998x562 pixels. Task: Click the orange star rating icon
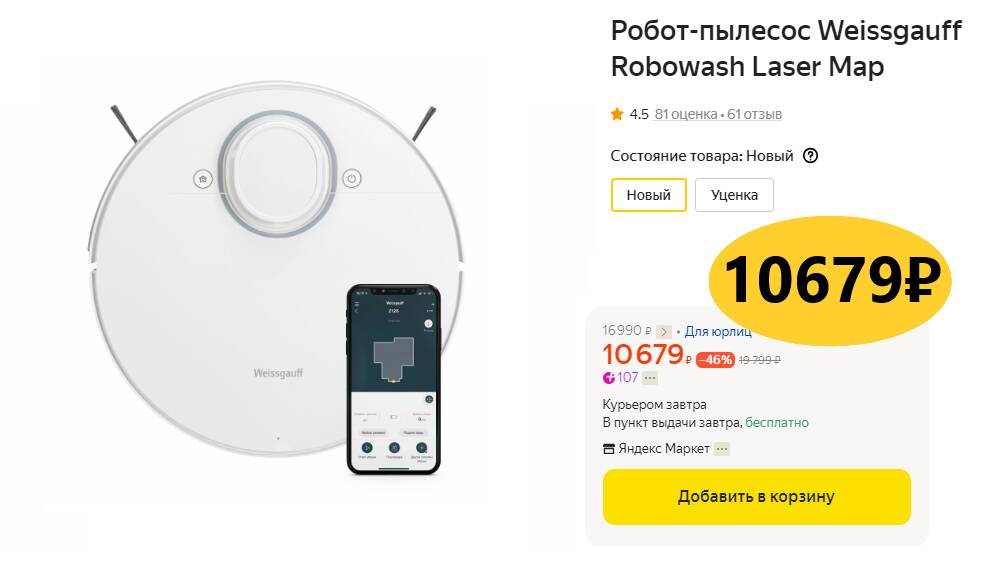pos(617,114)
